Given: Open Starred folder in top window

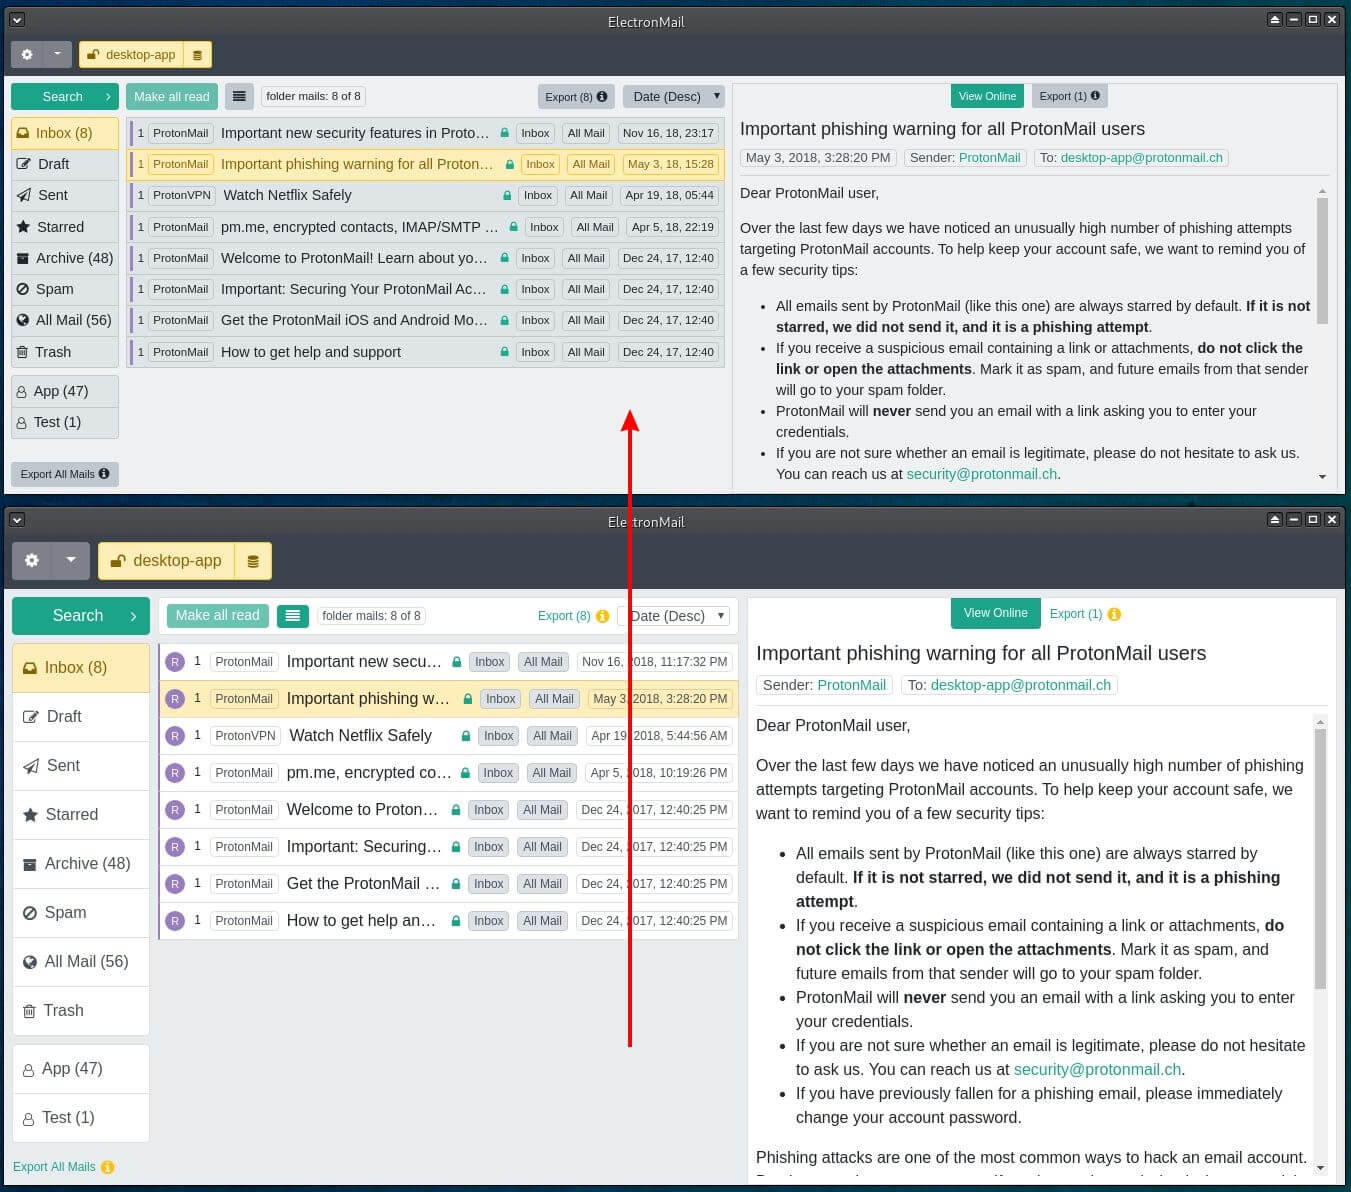Looking at the screenshot, I should [x=65, y=227].
